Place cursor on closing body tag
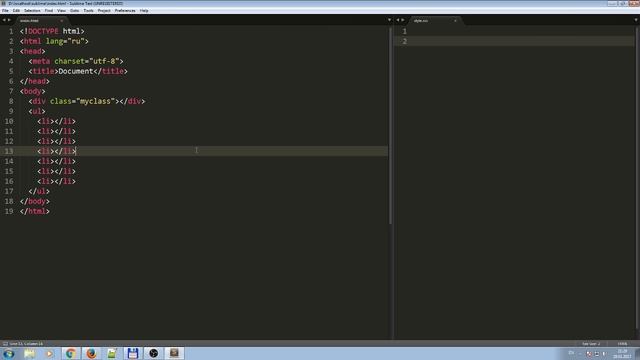The width and height of the screenshot is (640, 360). [35, 201]
